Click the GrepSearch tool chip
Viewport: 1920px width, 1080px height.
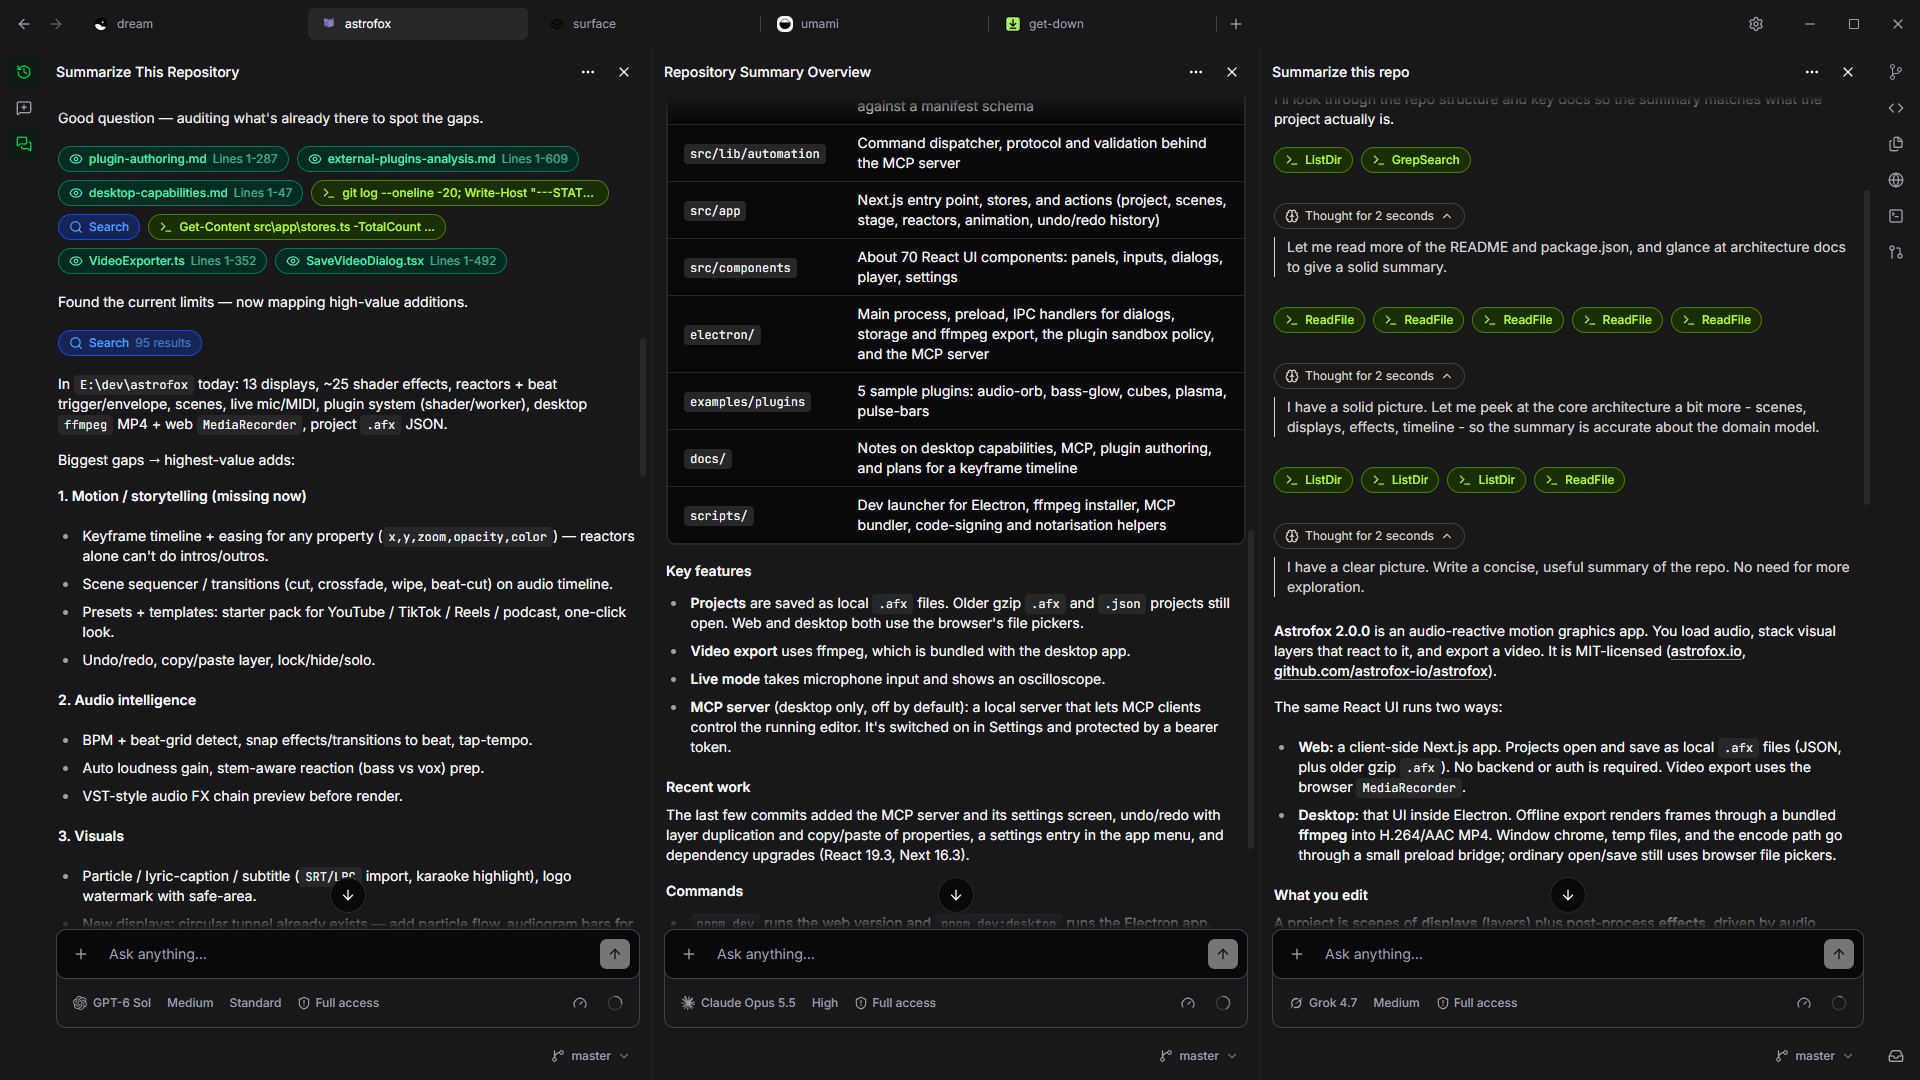[x=1415, y=160]
